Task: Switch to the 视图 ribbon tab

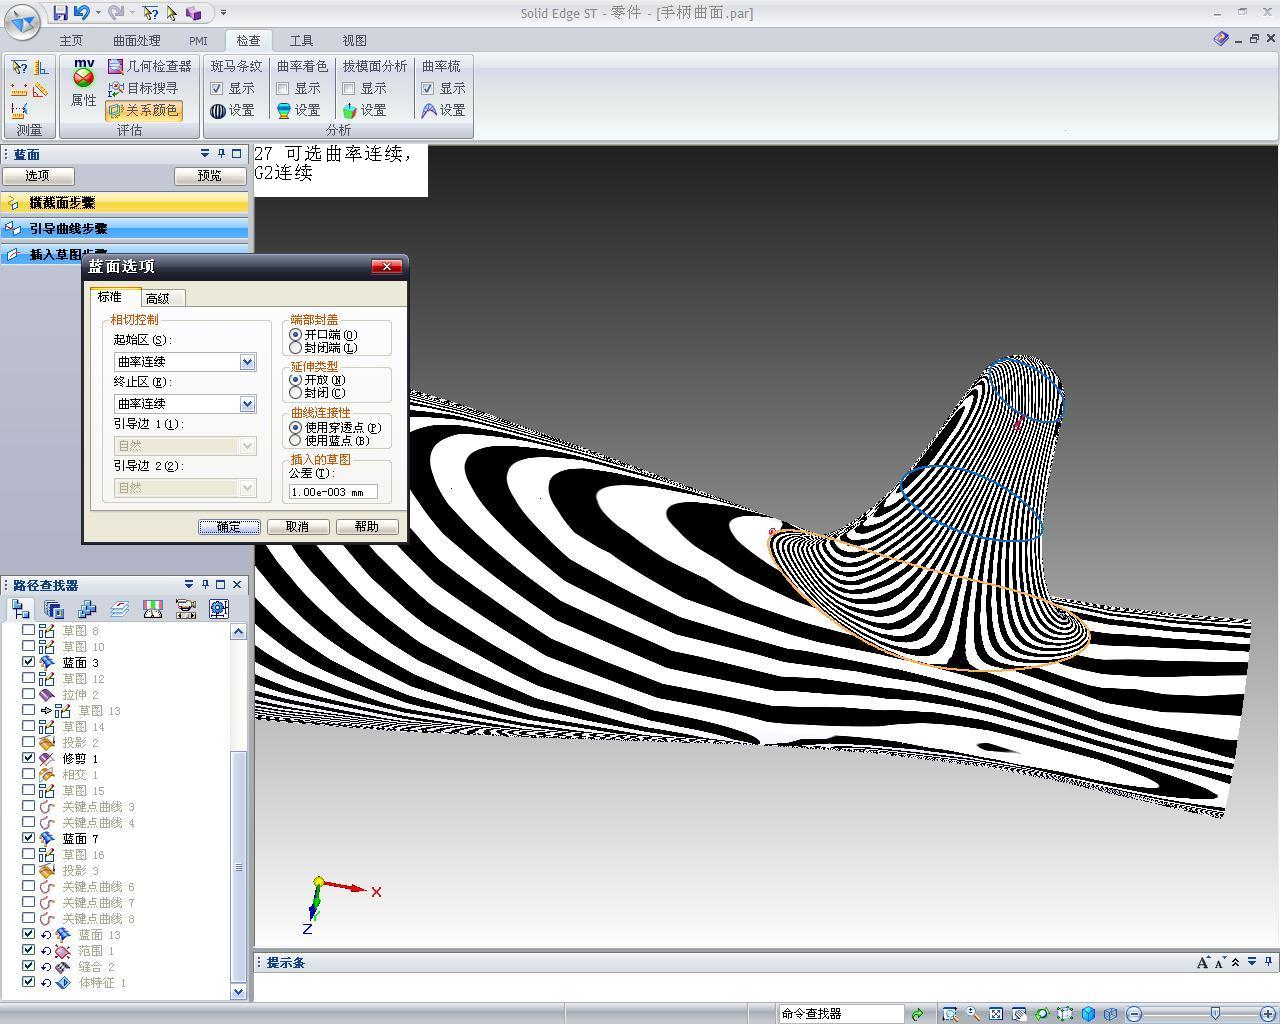Action: tap(354, 41)
